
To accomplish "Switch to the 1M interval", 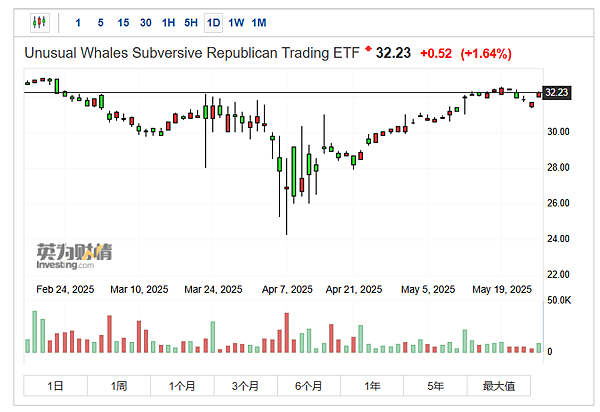I will pyautogui.click(x=259, y=23).
